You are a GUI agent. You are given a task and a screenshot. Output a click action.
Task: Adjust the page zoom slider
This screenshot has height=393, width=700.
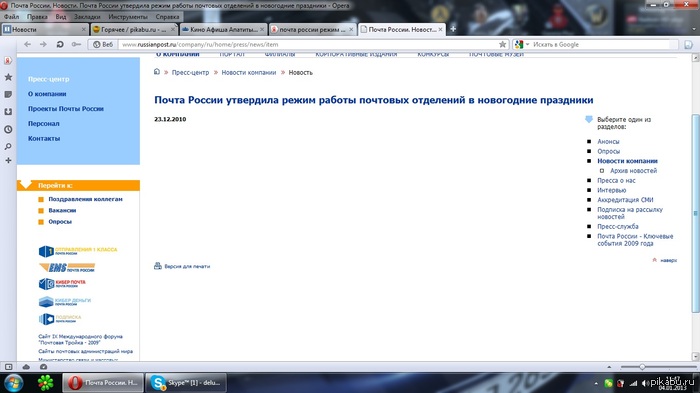642,367
